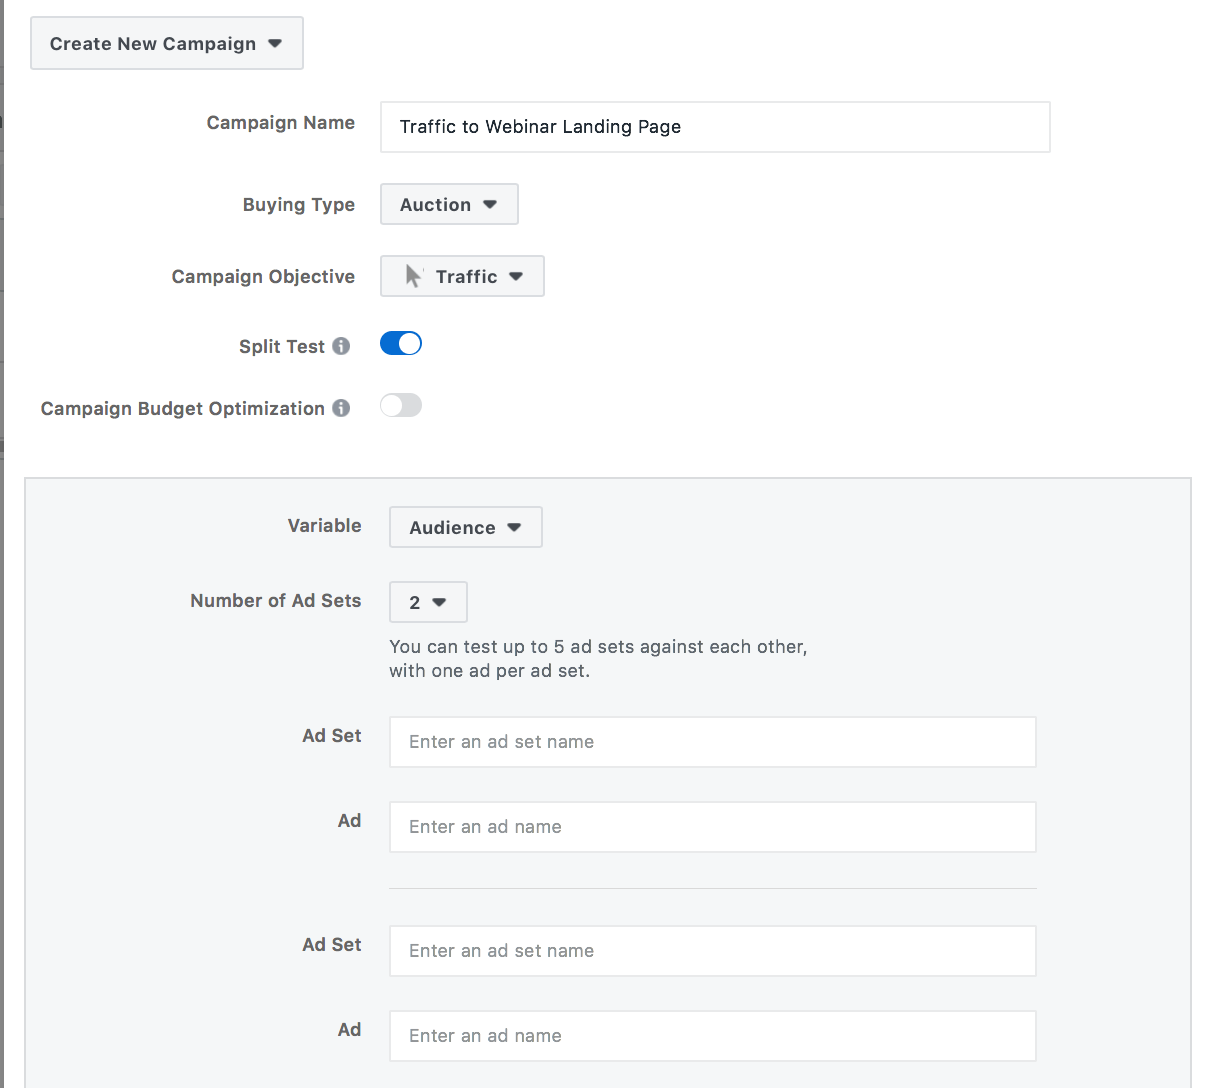Click the Buying Type label
The image size is (1210, 1088).
point(299,205)
